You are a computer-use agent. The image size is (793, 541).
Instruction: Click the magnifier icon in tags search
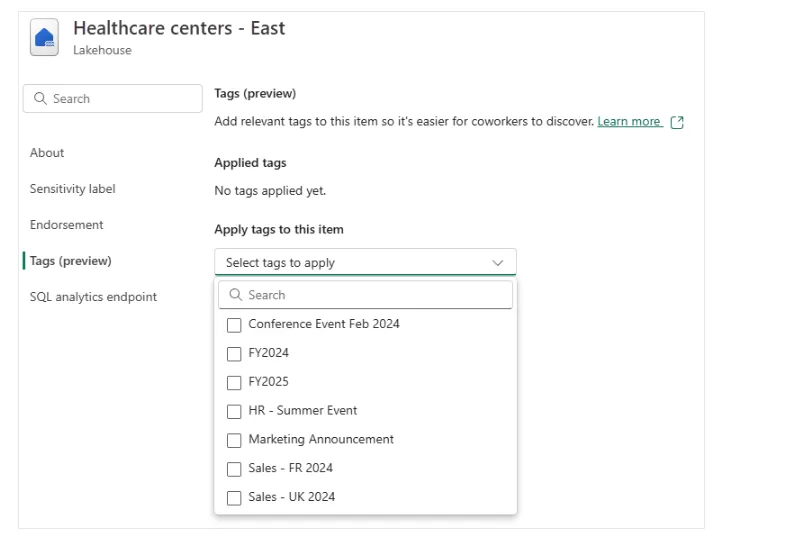[235, 294]
